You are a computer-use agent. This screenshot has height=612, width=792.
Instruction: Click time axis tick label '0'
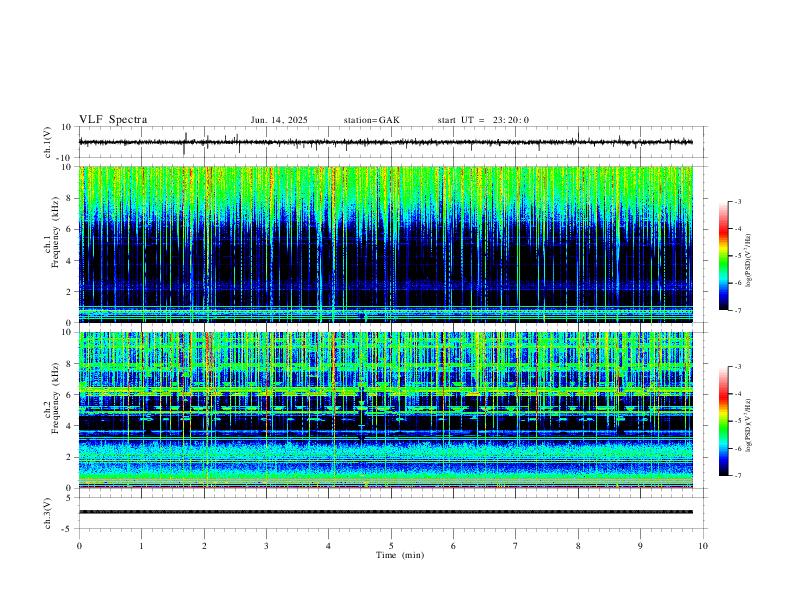point(79,546)
